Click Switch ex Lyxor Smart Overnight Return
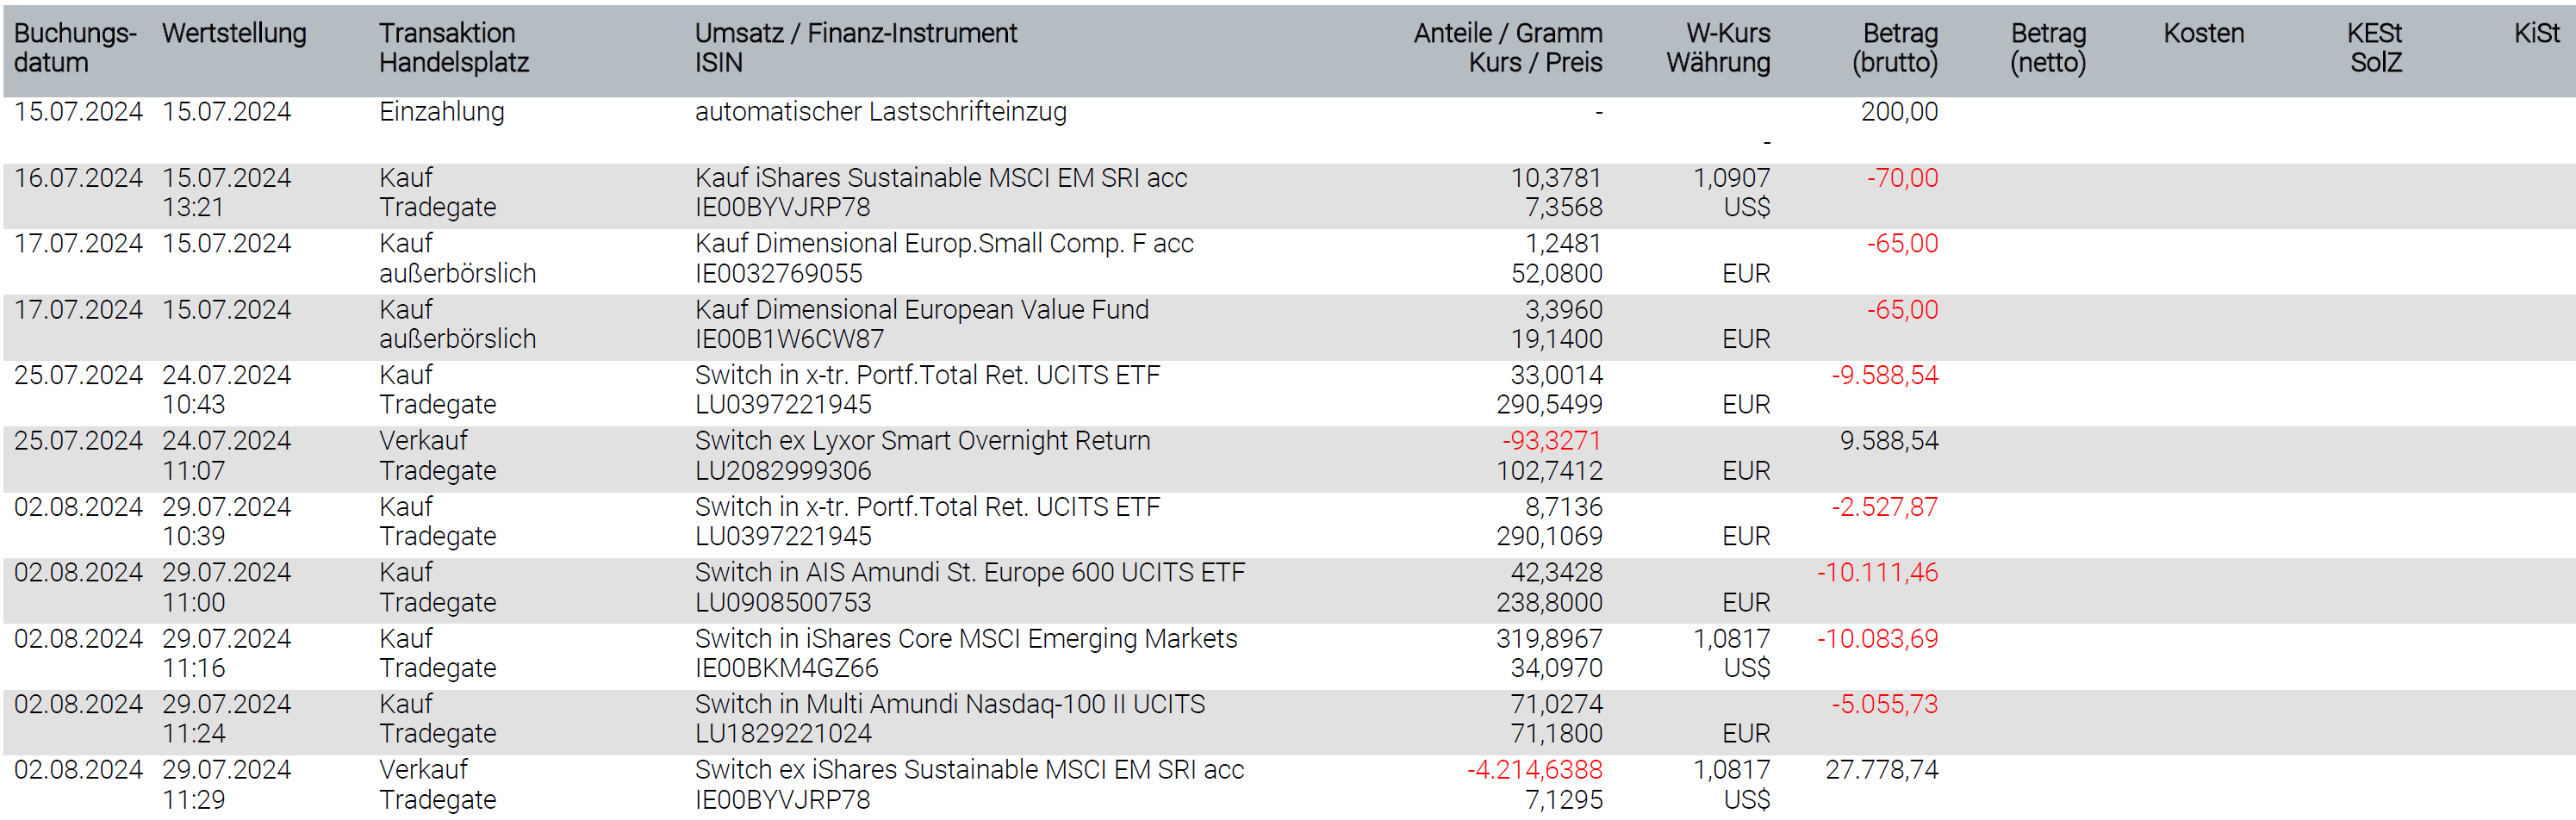This screenshot has height=820, width=2576. pos(922,441)
